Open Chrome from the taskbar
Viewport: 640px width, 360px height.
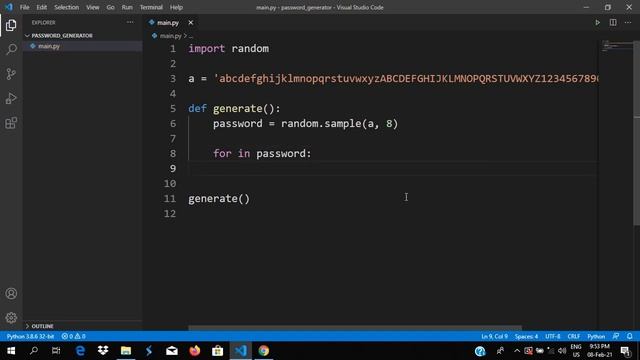click(264, 351)
